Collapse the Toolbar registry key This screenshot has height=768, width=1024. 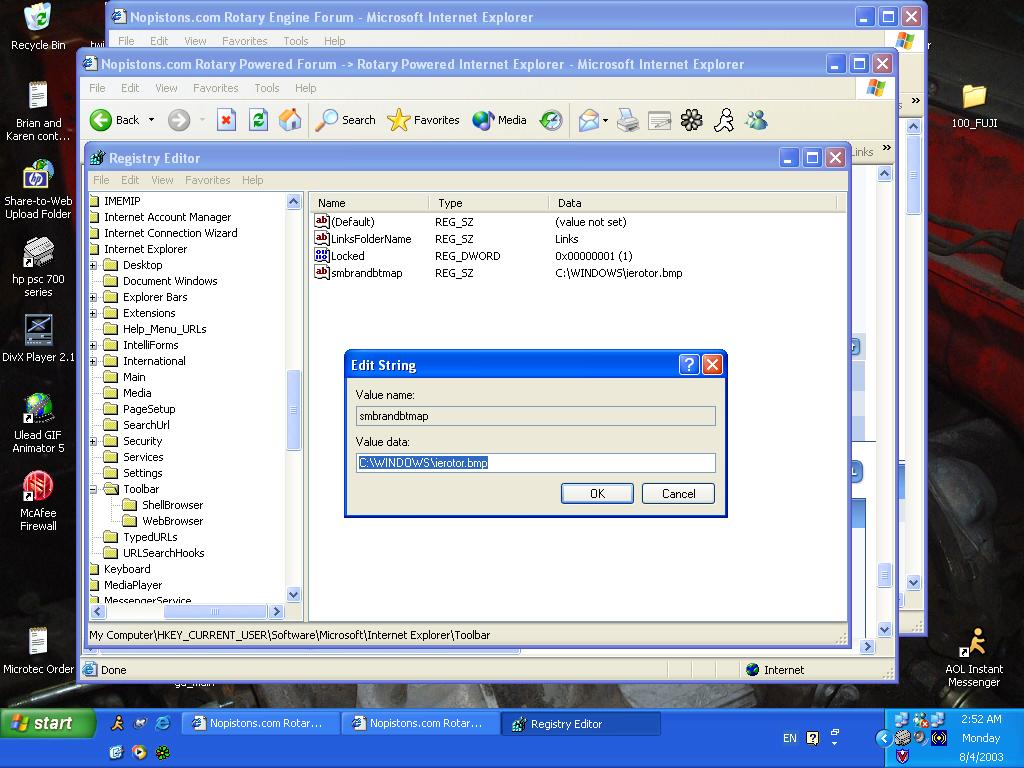click(93, 489)
